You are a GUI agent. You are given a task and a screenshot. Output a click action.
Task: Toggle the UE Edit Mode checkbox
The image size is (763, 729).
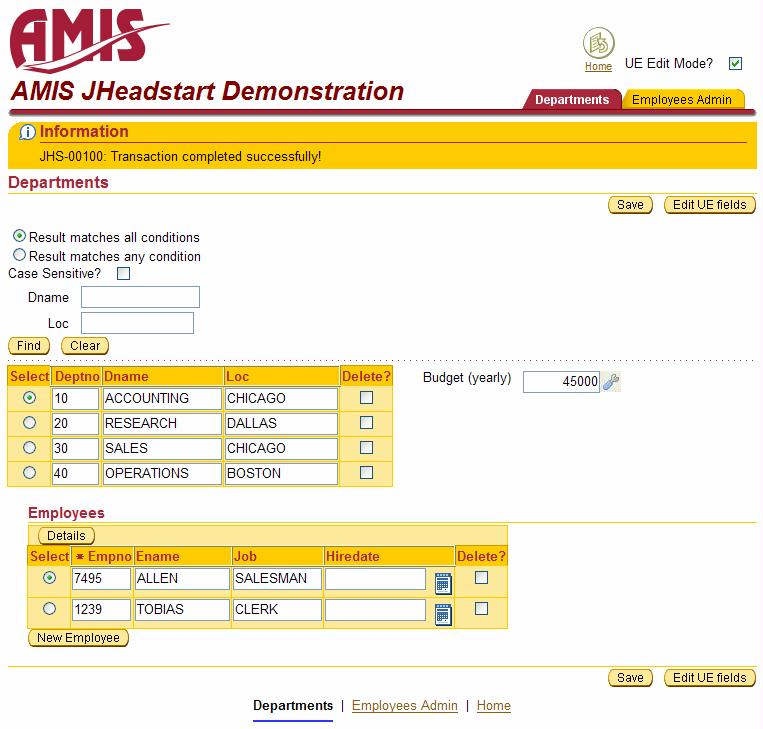point(735,64)
